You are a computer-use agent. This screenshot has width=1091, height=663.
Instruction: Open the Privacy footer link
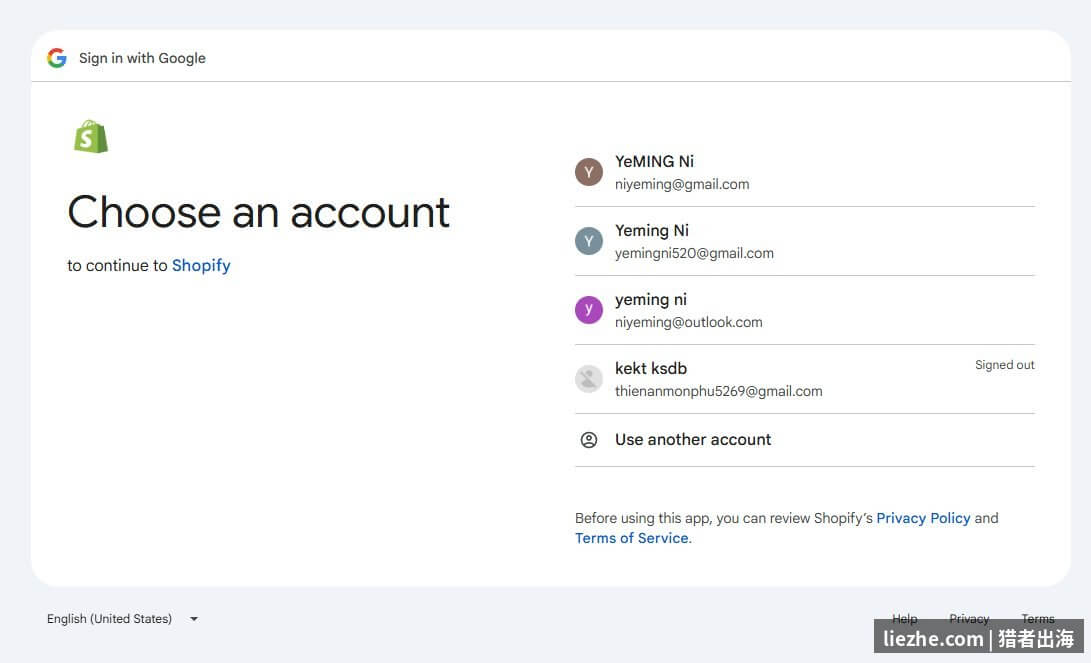pyautogui.click(x=969, y=618)
